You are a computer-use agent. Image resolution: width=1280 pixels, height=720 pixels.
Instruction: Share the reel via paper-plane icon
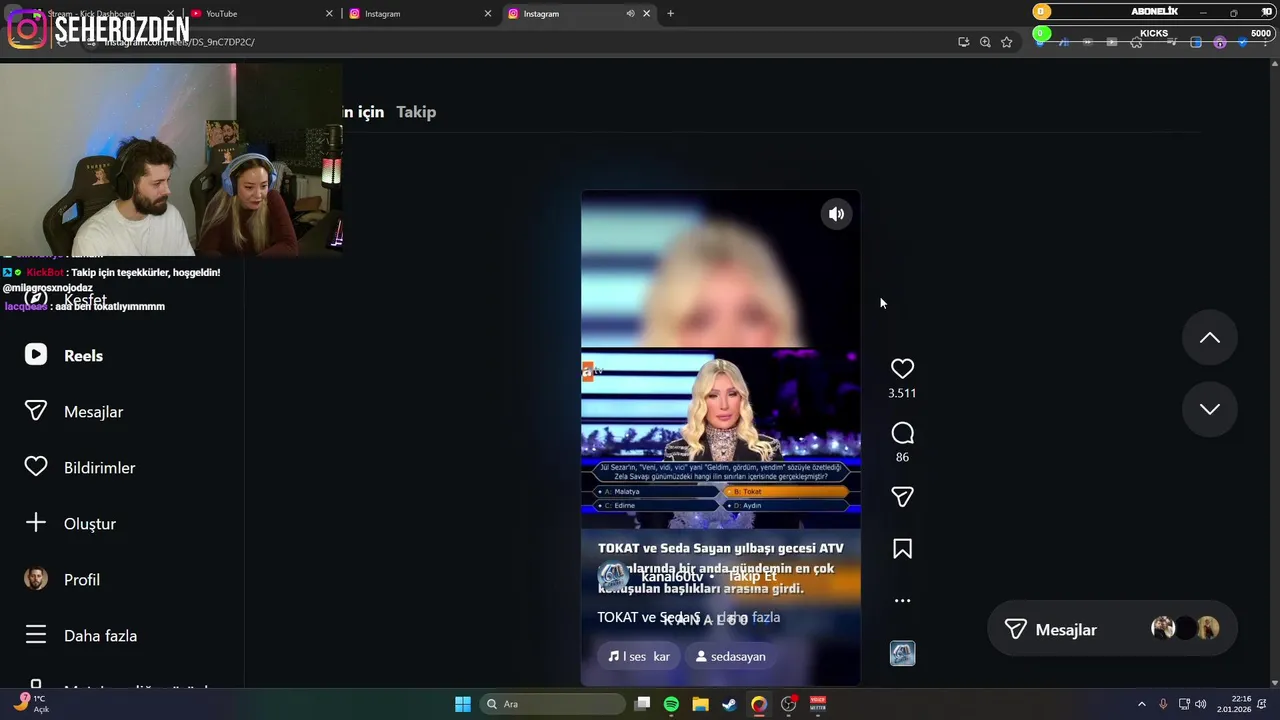pos(902,497)
